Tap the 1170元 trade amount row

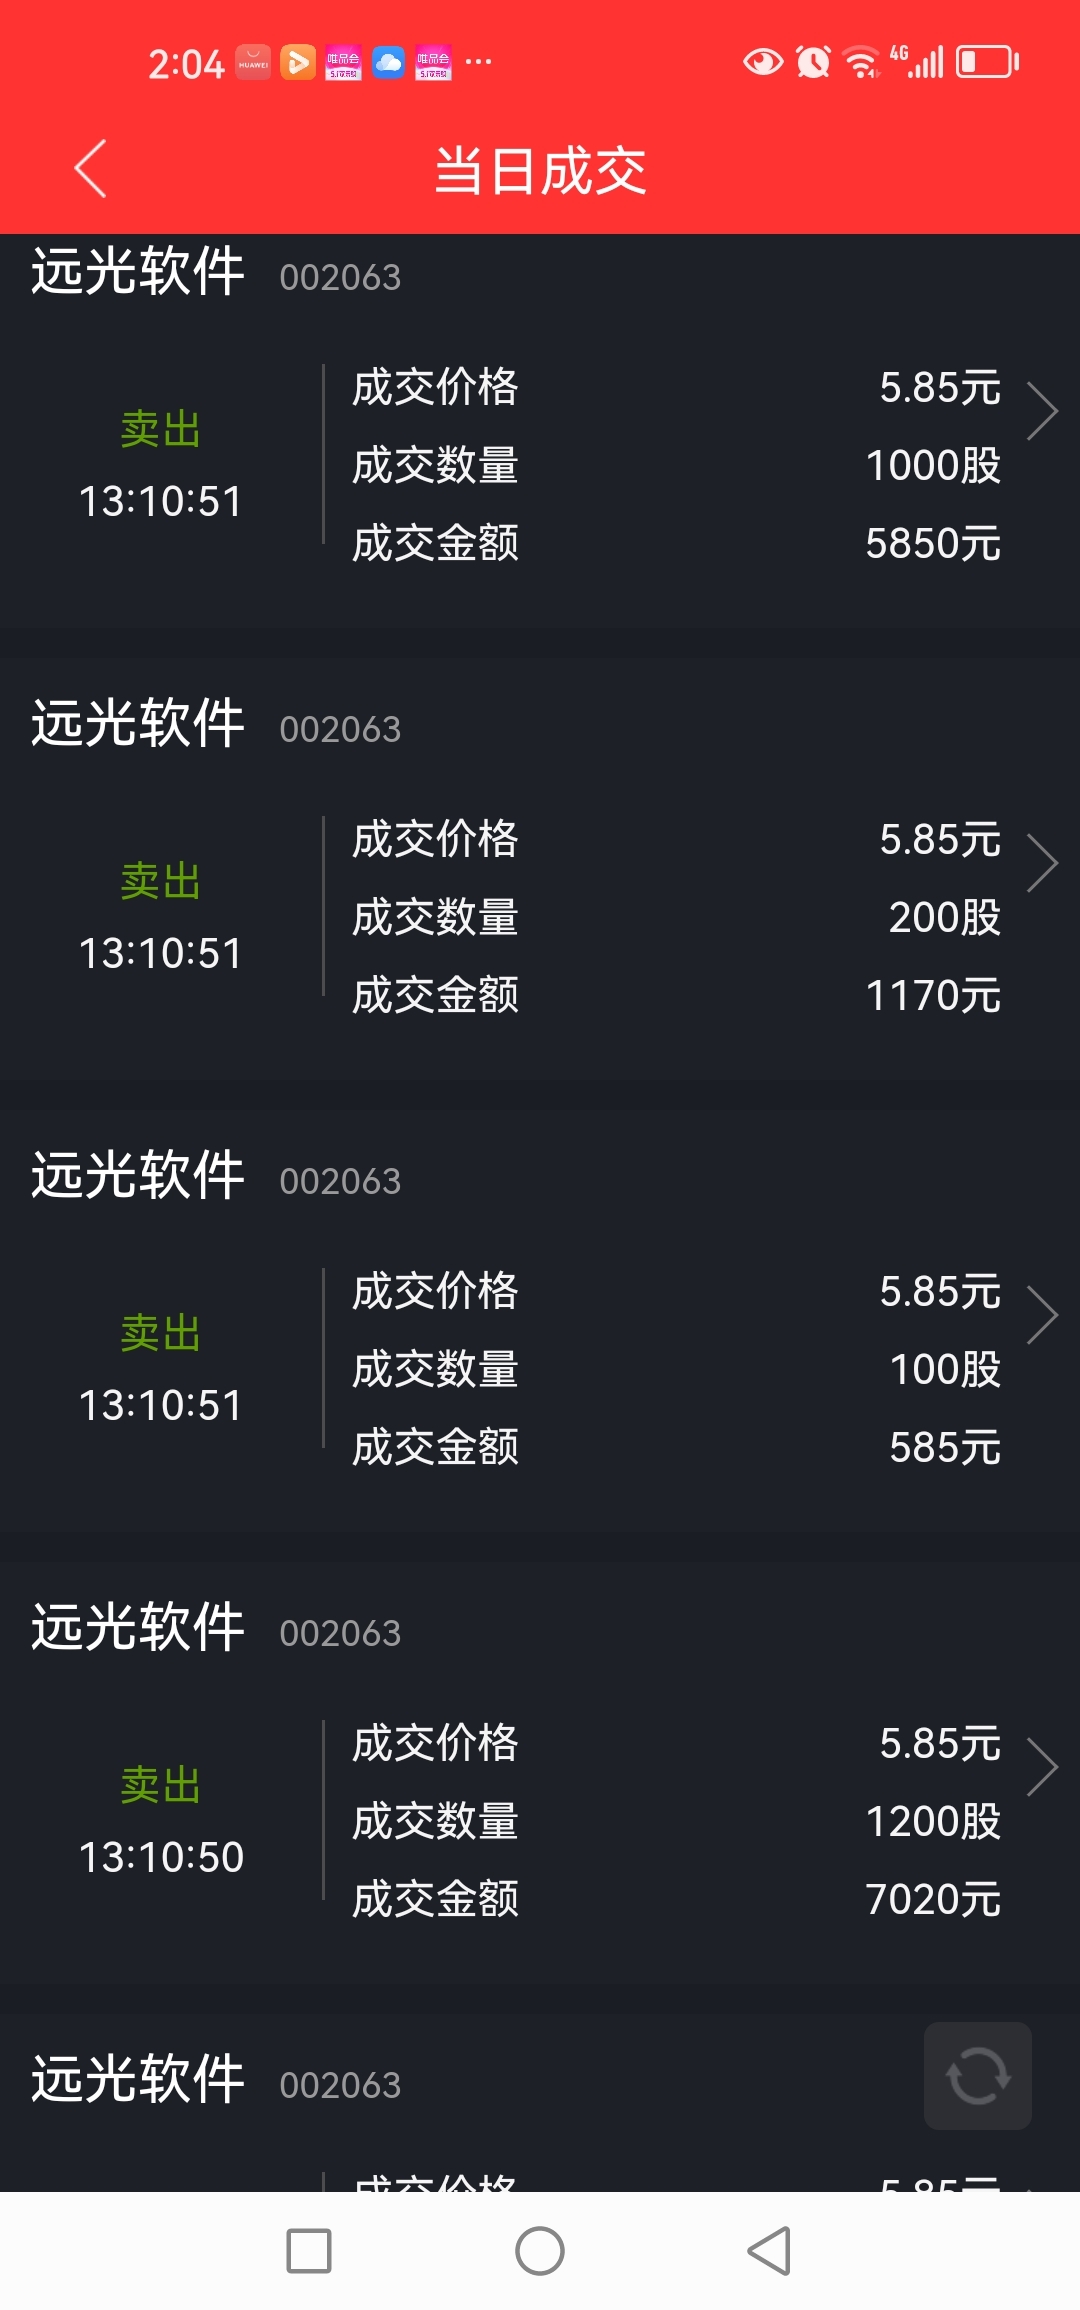click(x=677, y=995)
